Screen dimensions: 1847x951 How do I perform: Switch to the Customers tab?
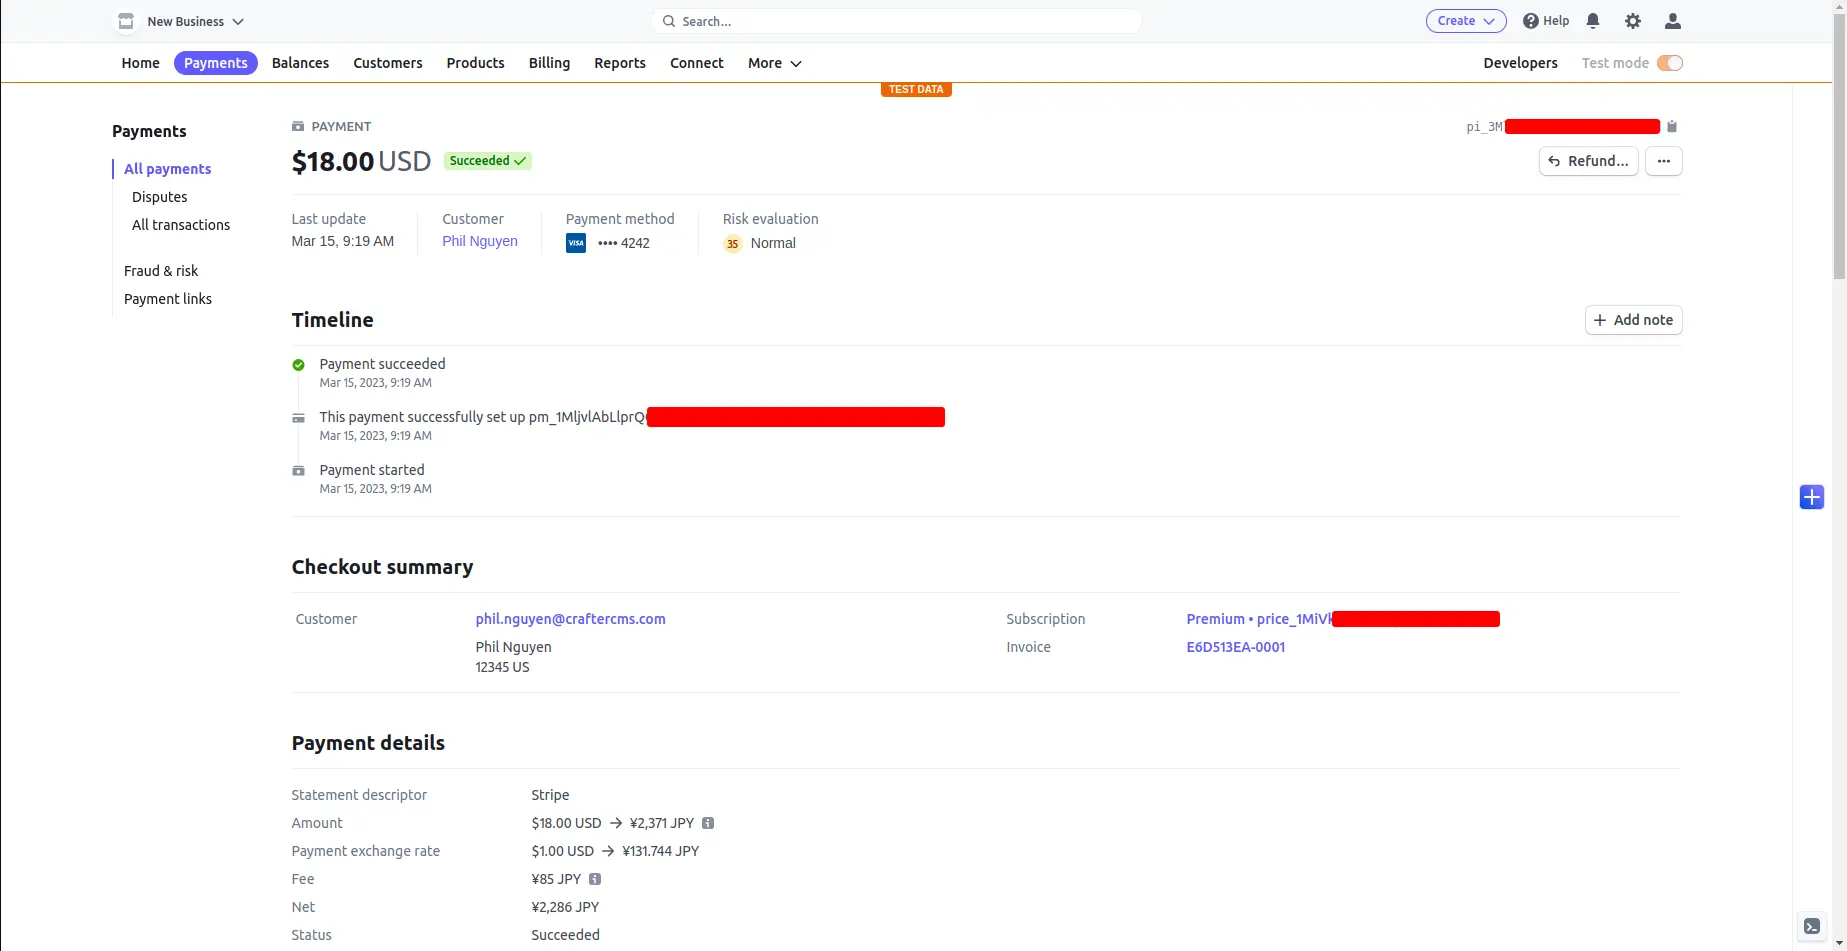pos(387,63)
